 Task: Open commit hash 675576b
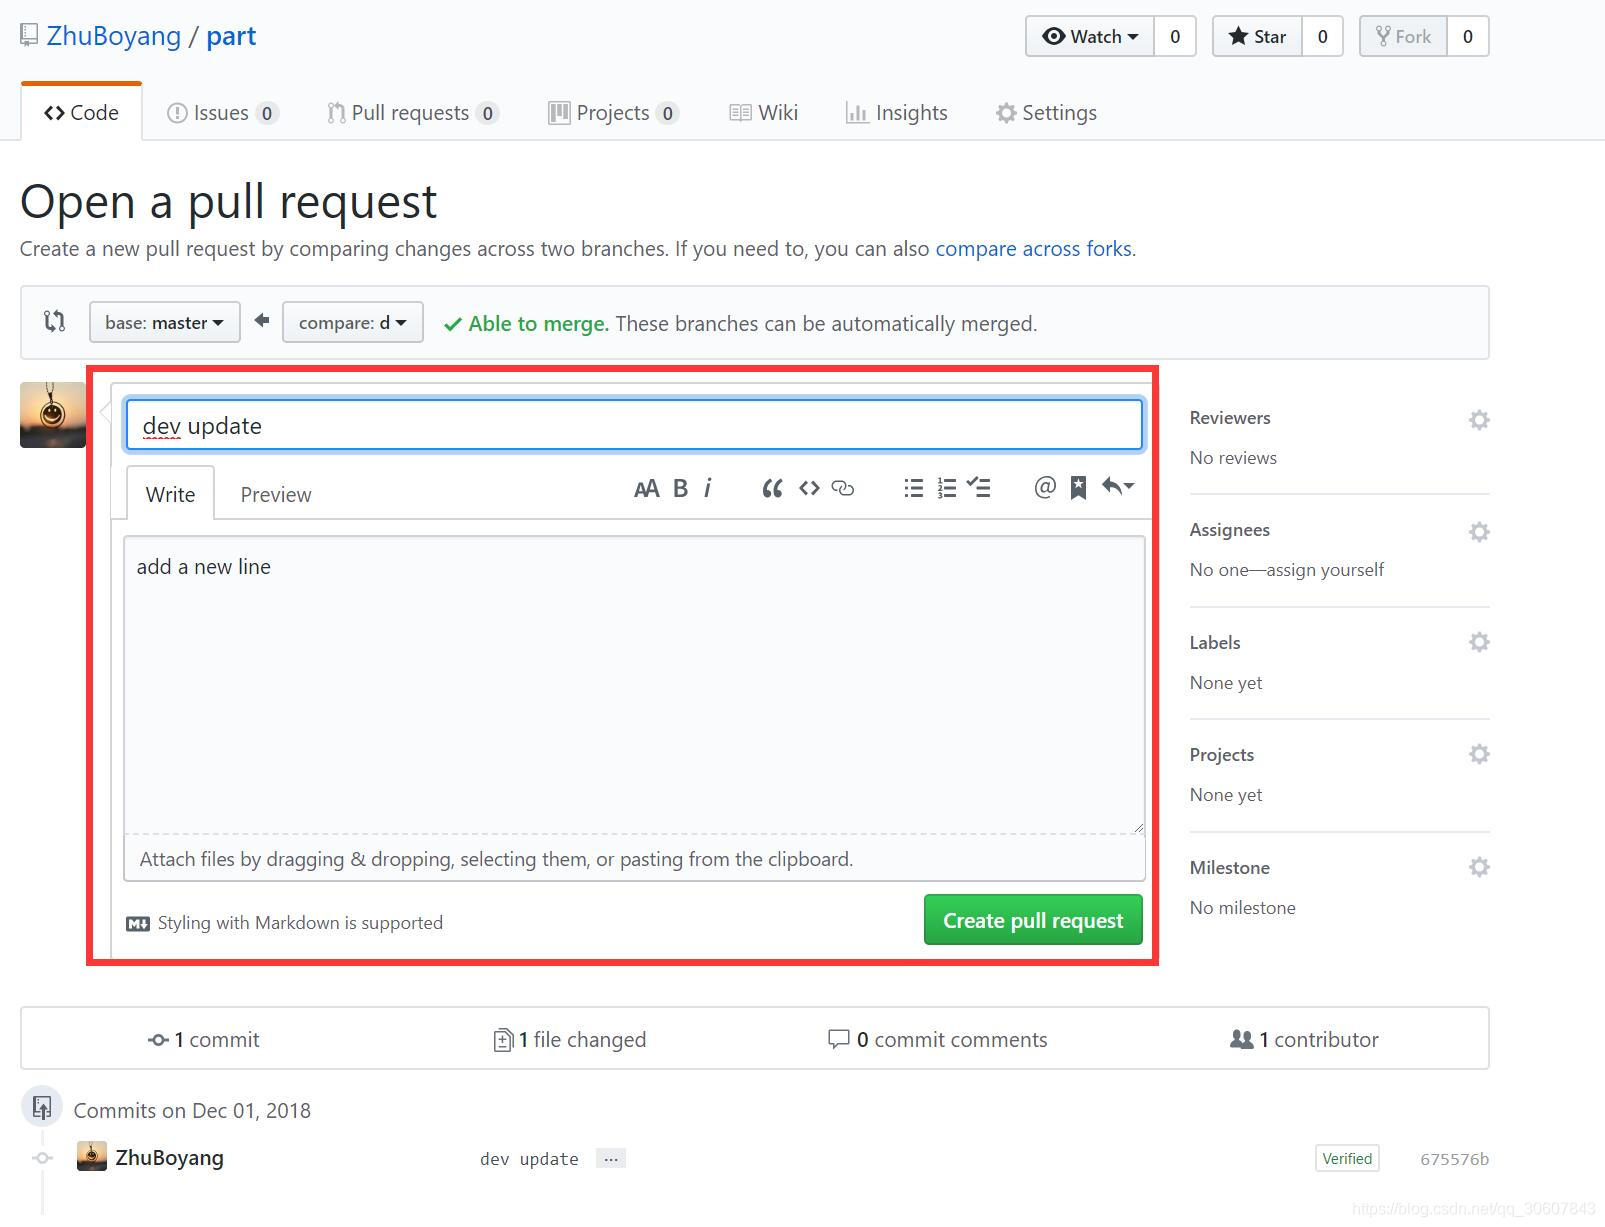1454,1158
